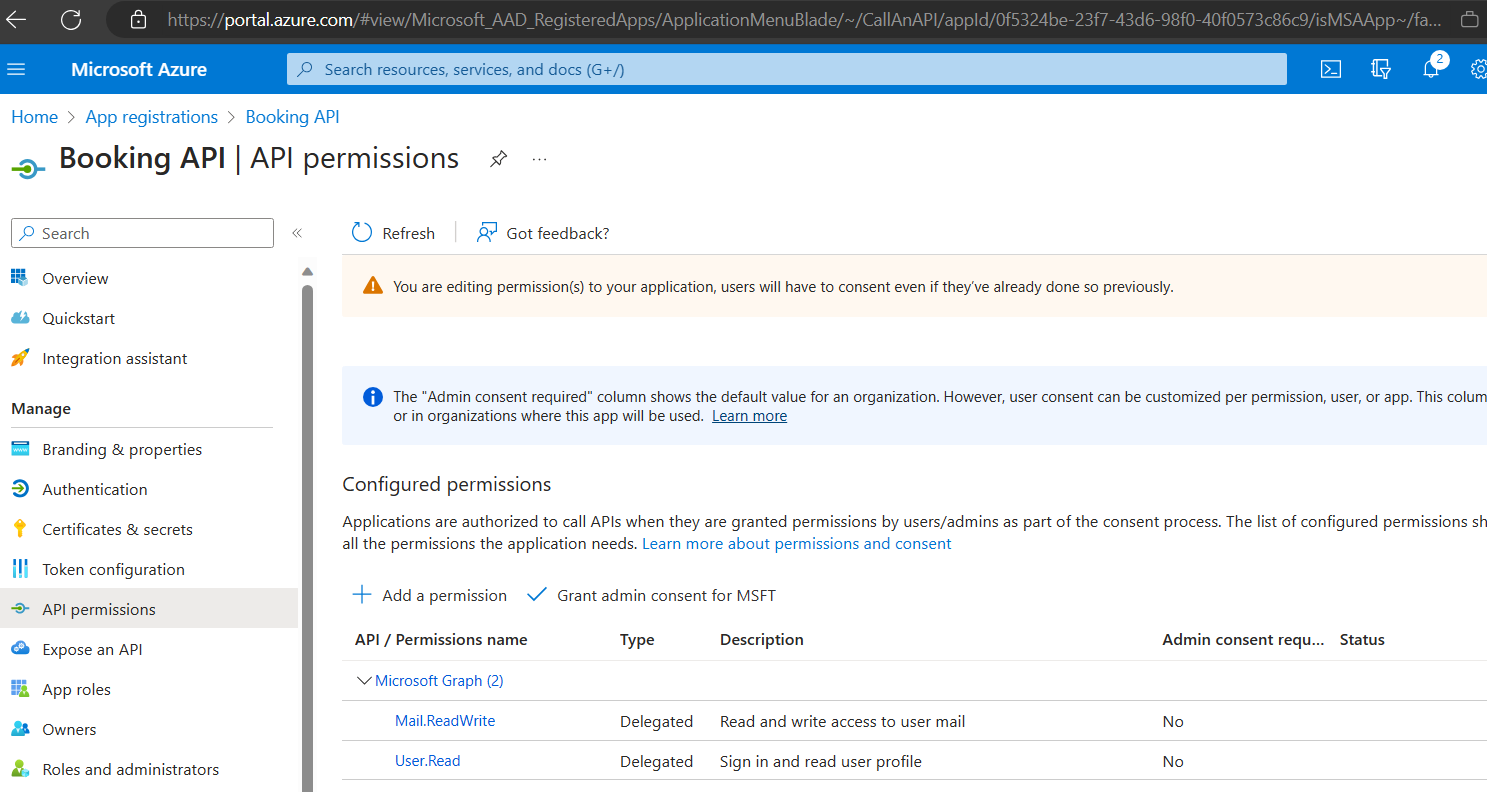Click the Expose an API cloud icon
1487x792 pixels.
pyautogui.click(x=20, y=649)
